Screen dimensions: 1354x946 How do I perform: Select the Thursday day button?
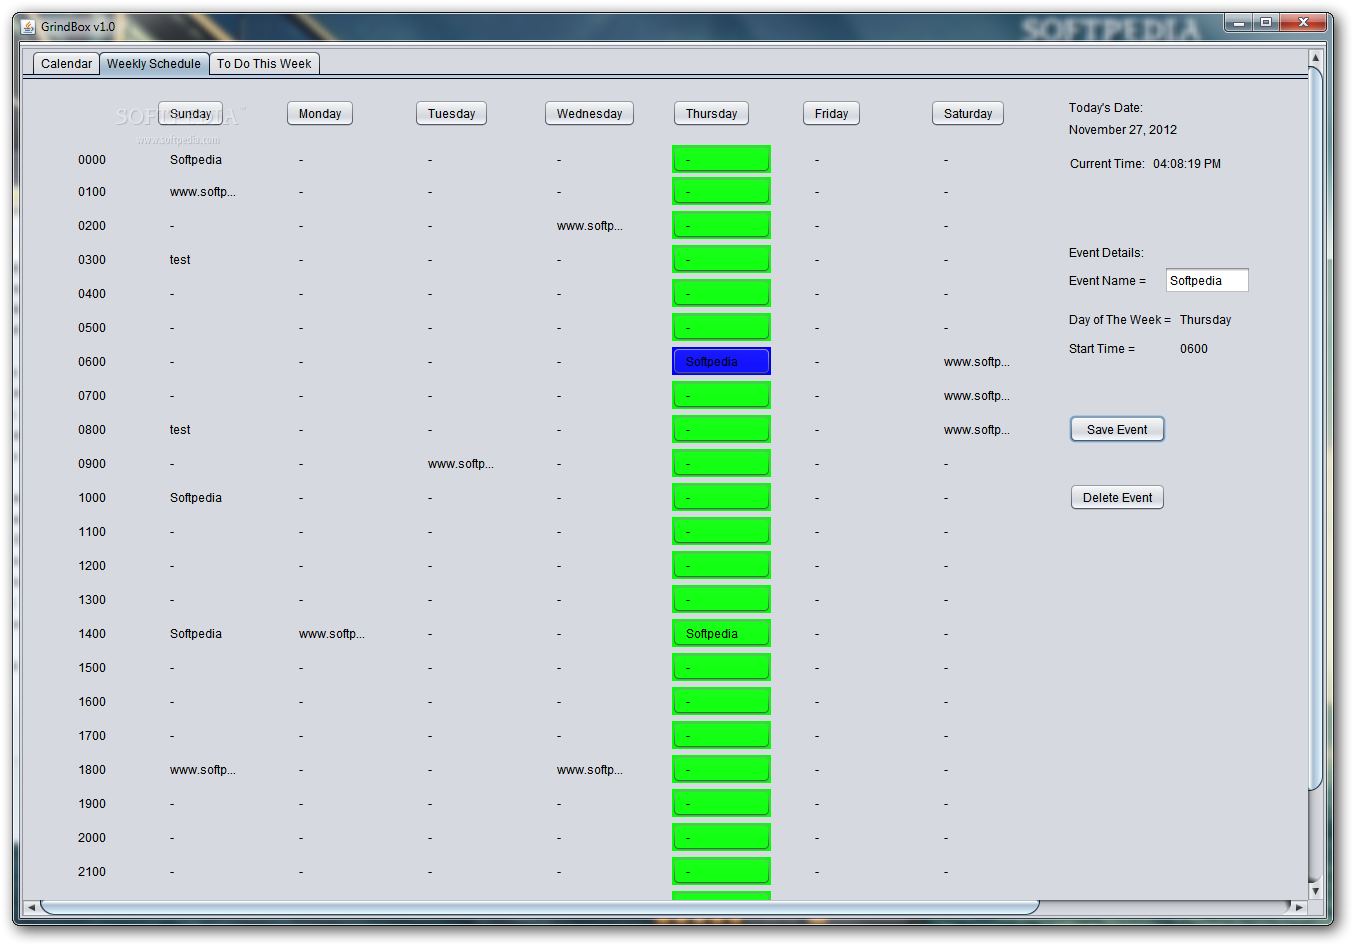[711, 114]
